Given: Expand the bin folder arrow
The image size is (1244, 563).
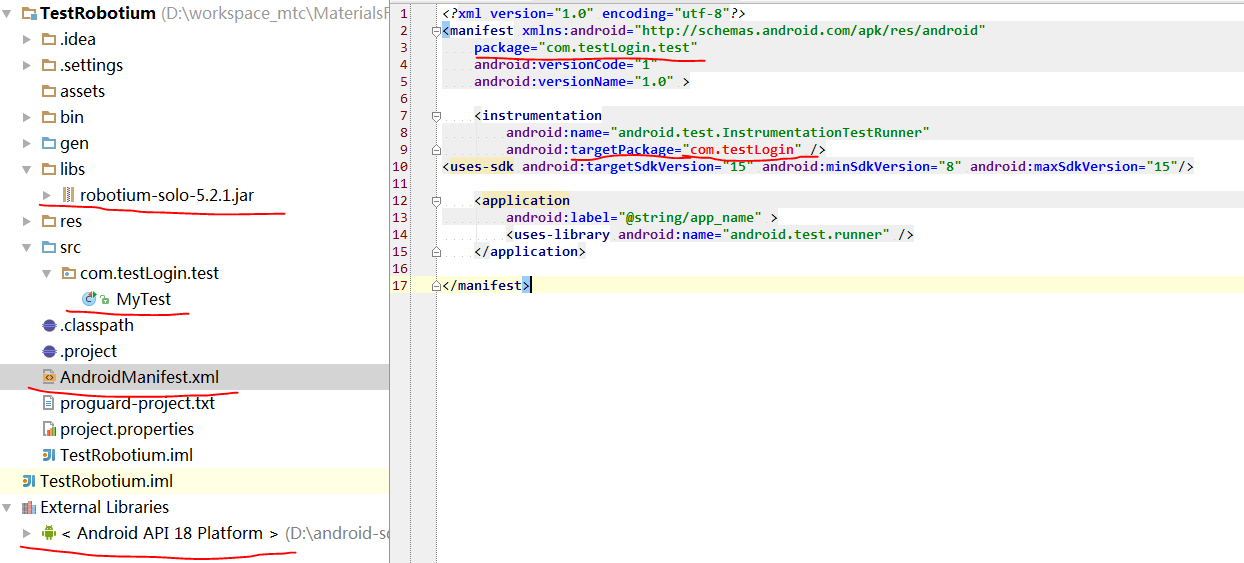Looking at the screenshot, I should coord(27,118).
